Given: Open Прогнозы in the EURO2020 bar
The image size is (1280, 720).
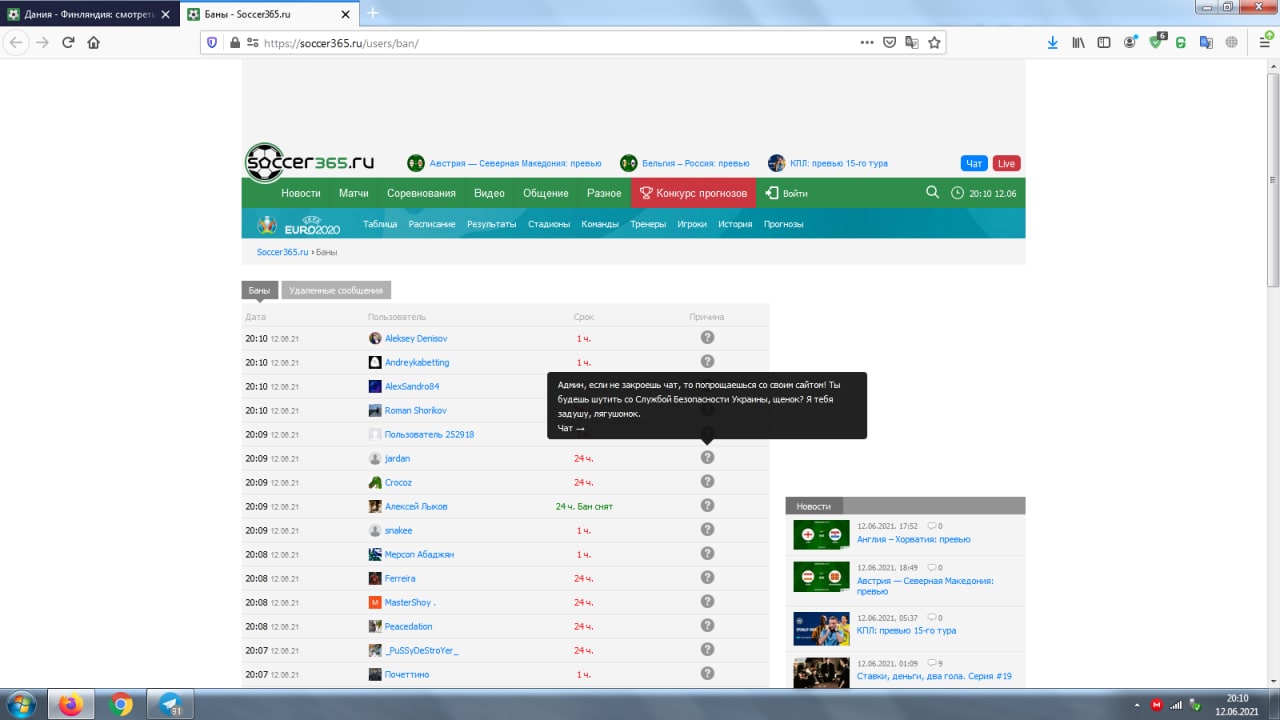Looking at the screenshot, I should pos(784,224).
